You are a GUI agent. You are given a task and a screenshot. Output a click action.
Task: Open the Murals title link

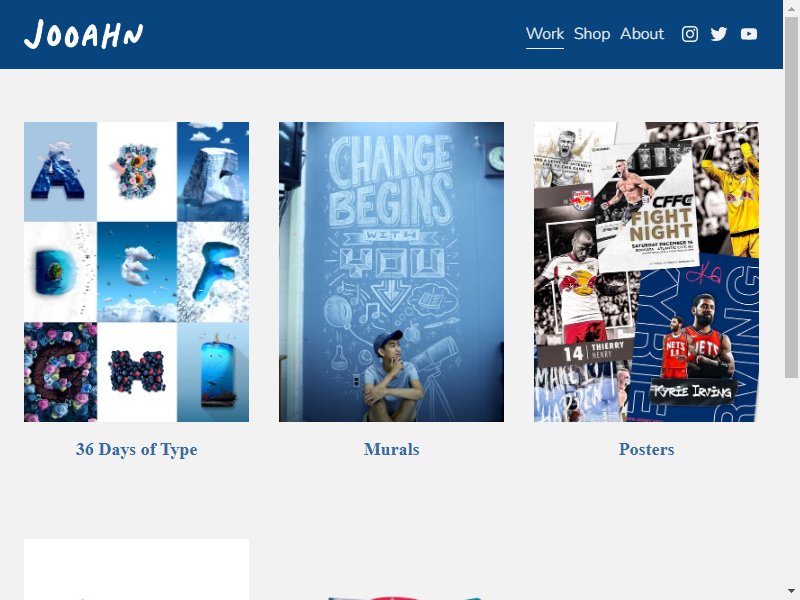click(x=391, y=449)
